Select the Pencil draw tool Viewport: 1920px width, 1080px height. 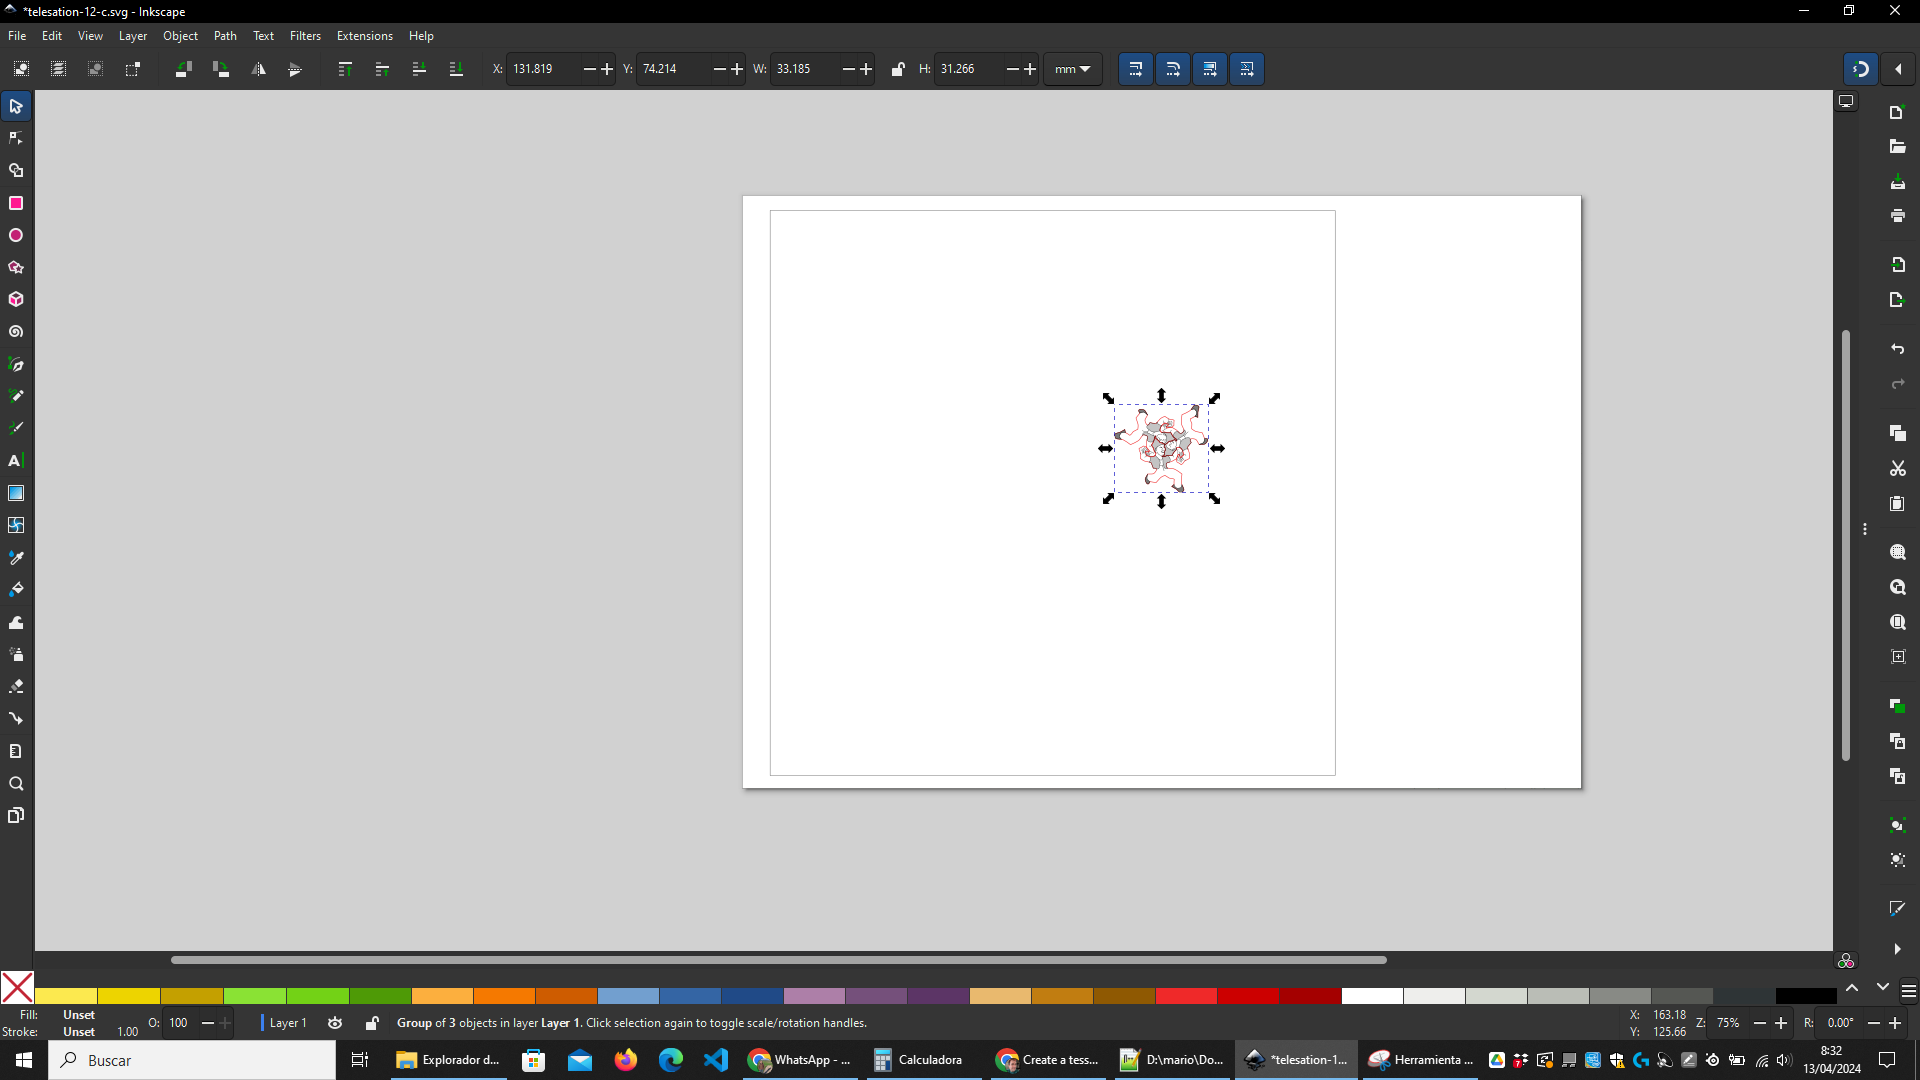click(16, 396)
